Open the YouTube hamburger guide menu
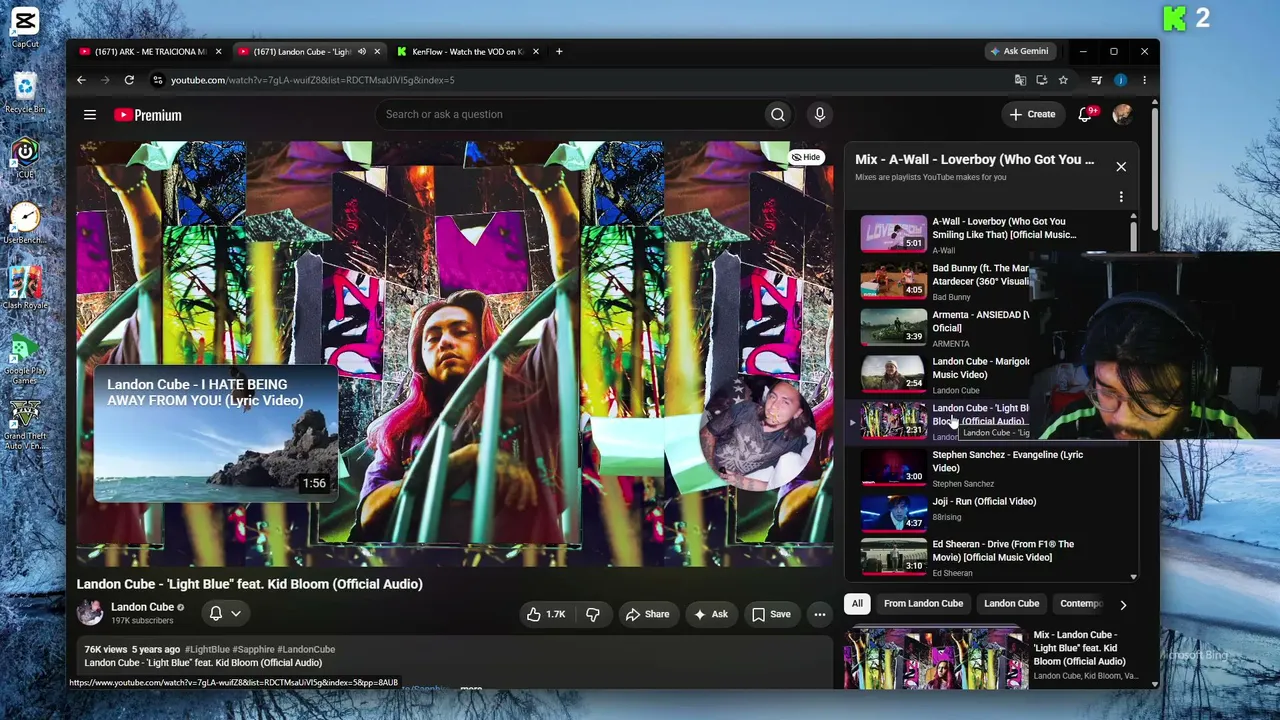Image resolution: width=1280 pixels, height=720 pixels. point(90,115)
